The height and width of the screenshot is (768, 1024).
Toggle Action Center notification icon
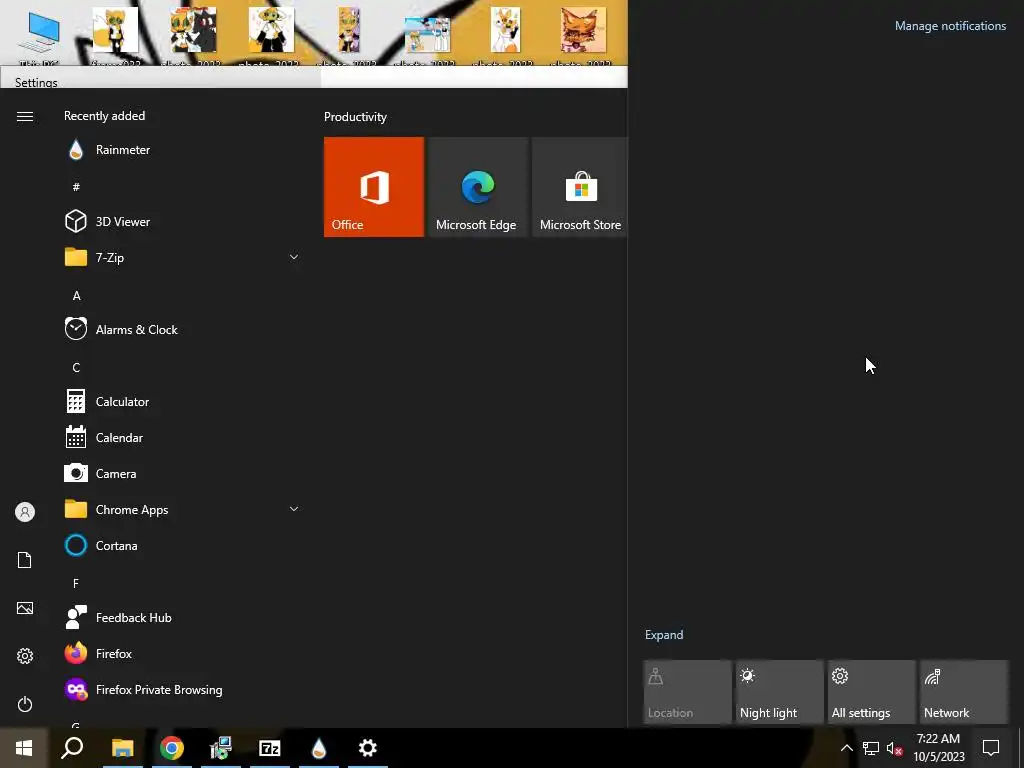[x=991, y=748]
